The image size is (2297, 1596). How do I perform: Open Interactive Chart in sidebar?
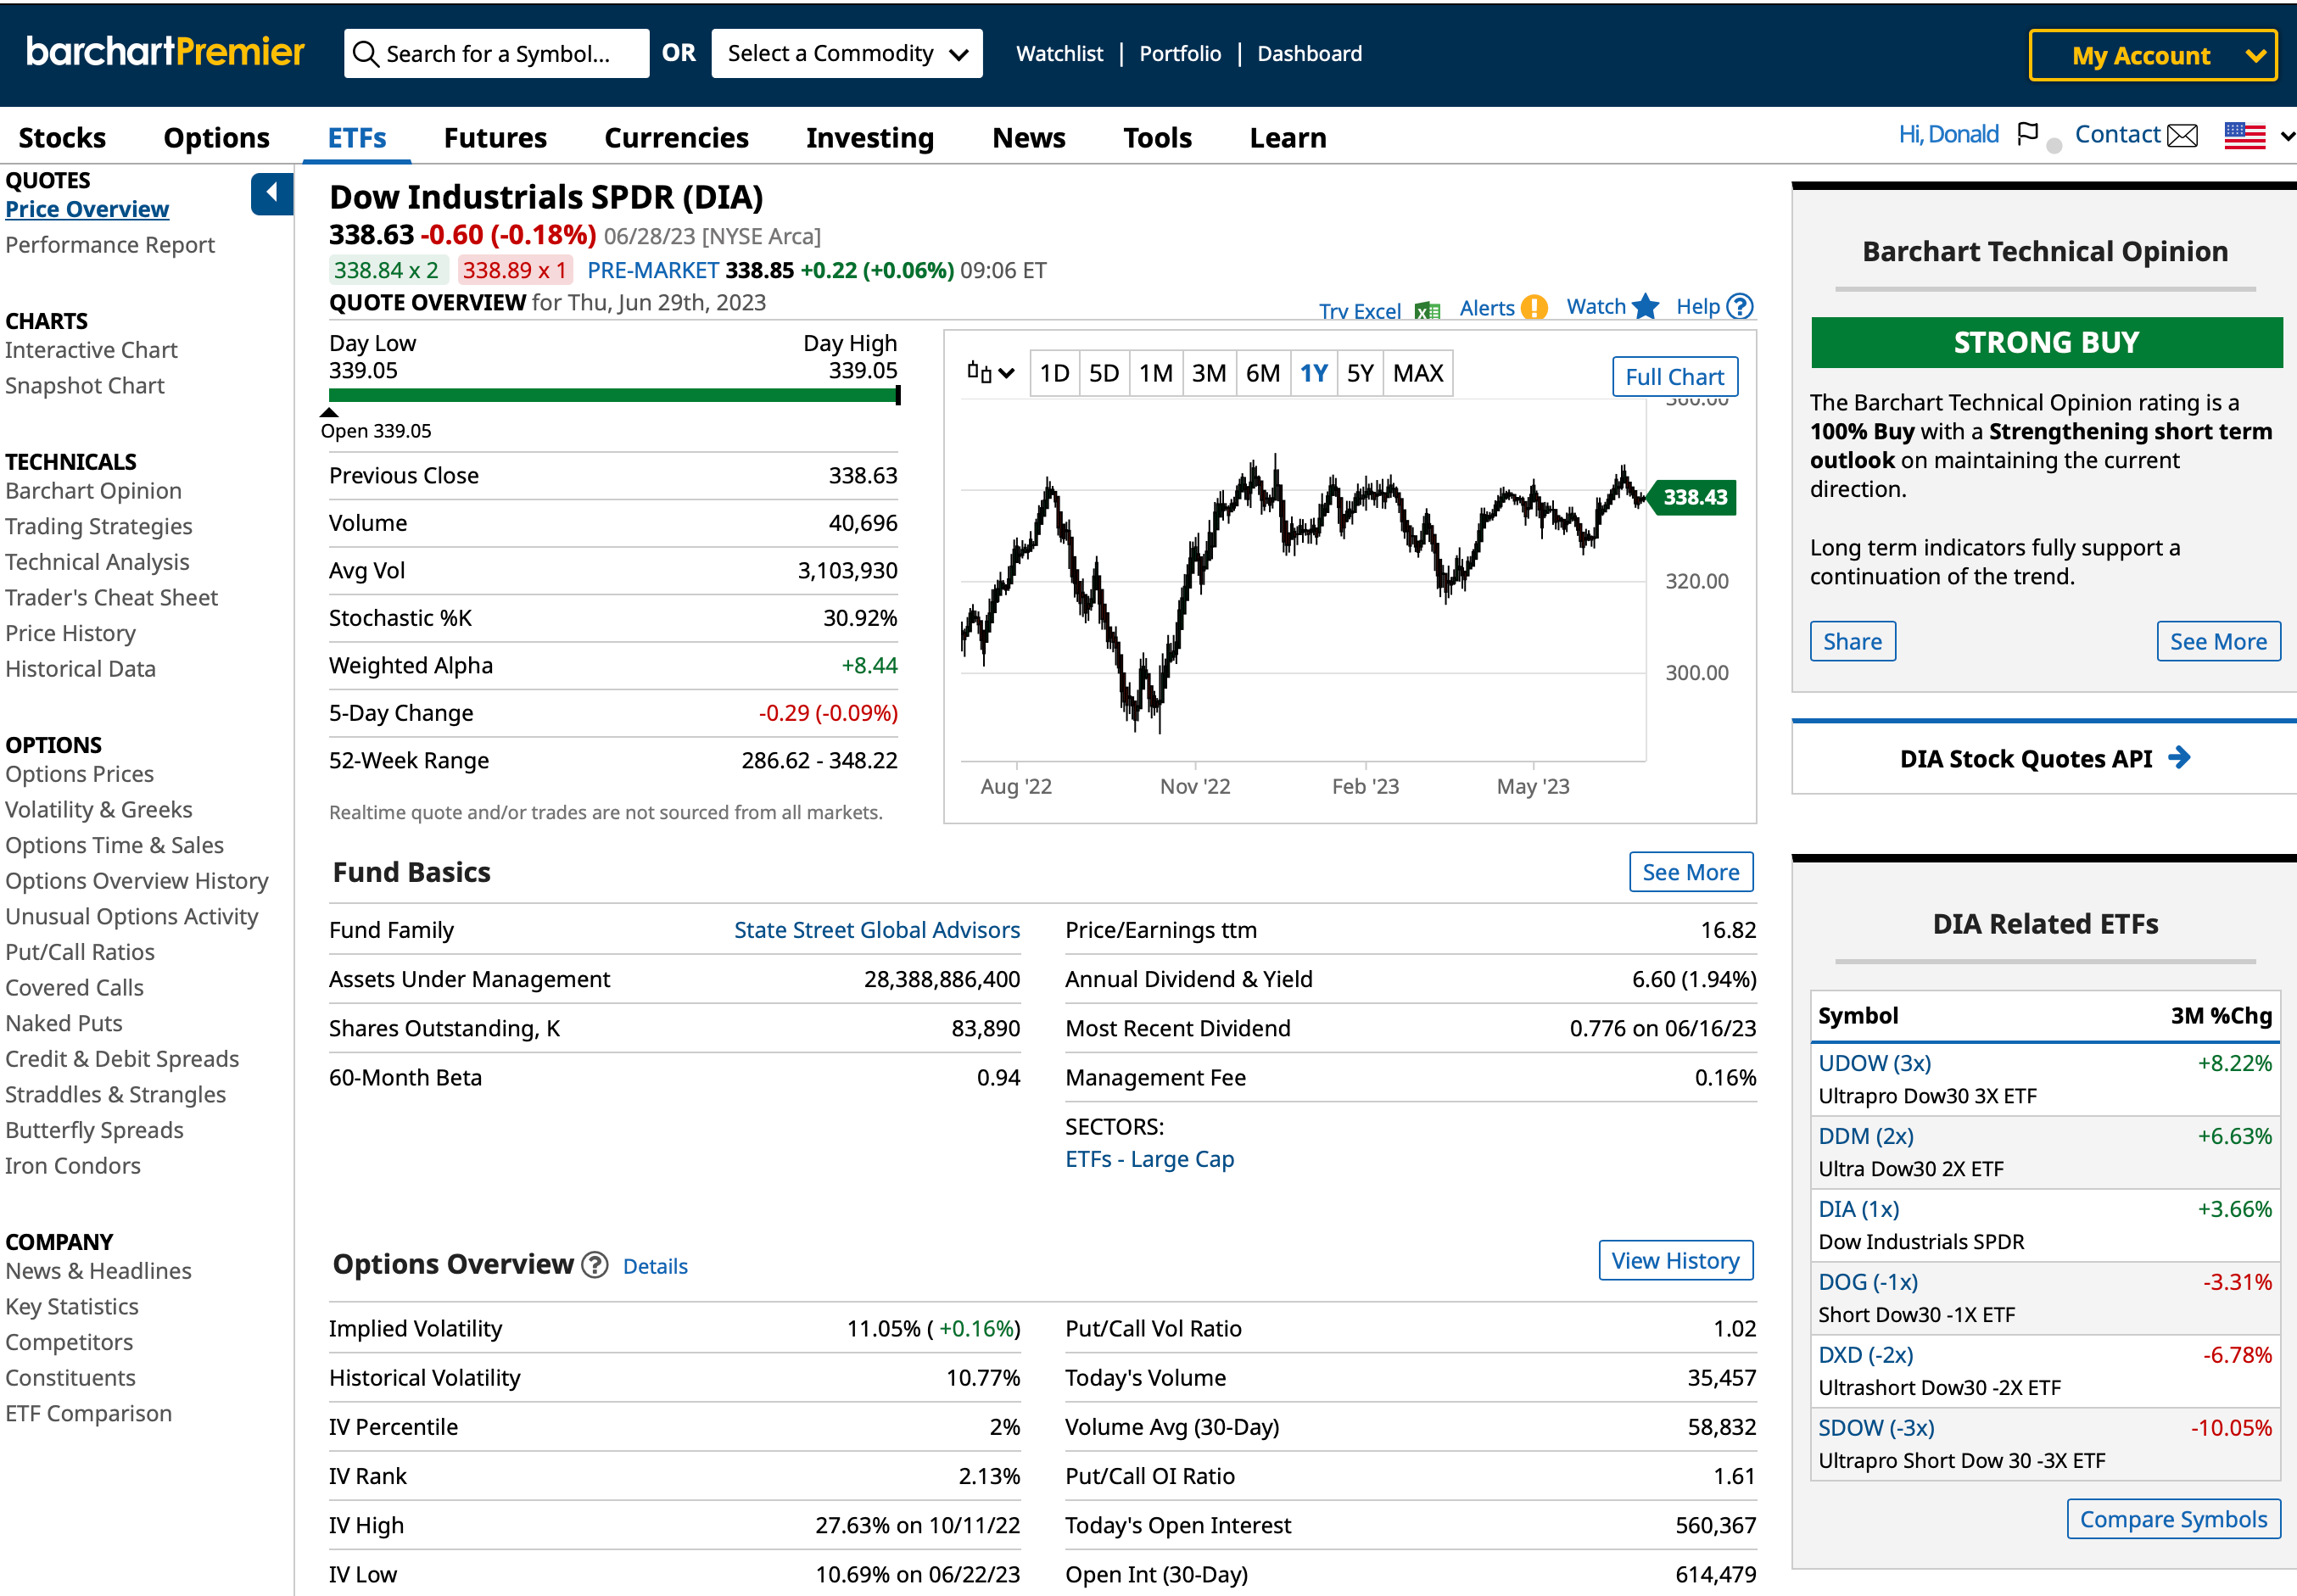point(91,350)
